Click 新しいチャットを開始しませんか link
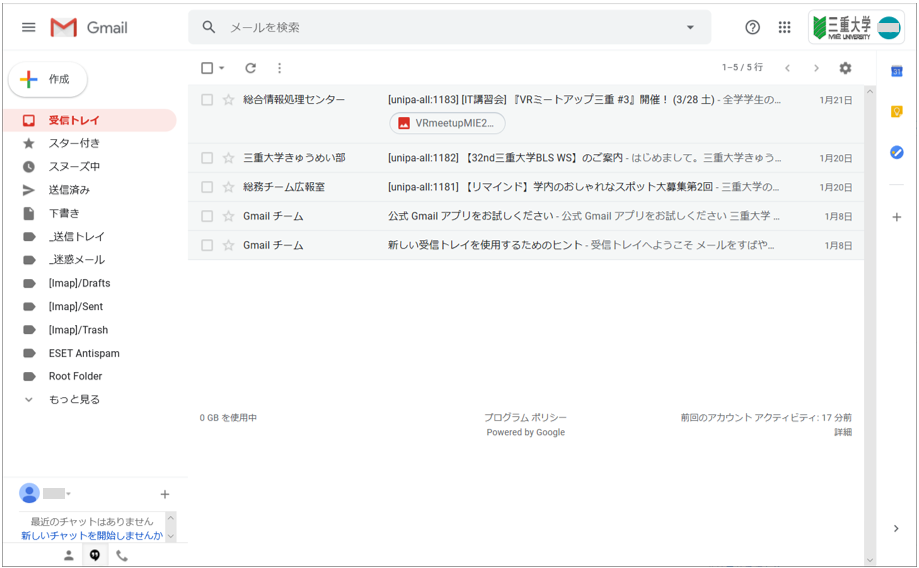 pos(92,535)
